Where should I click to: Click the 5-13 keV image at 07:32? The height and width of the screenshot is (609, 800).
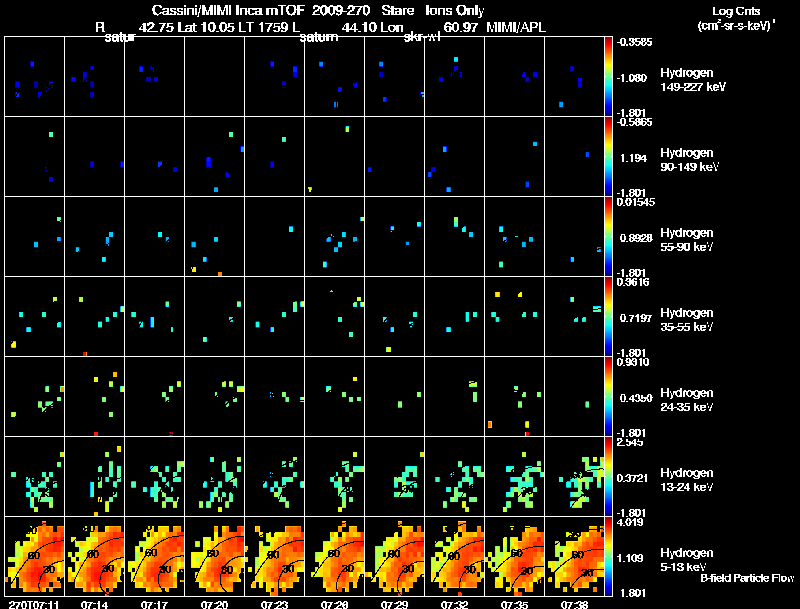454,556
